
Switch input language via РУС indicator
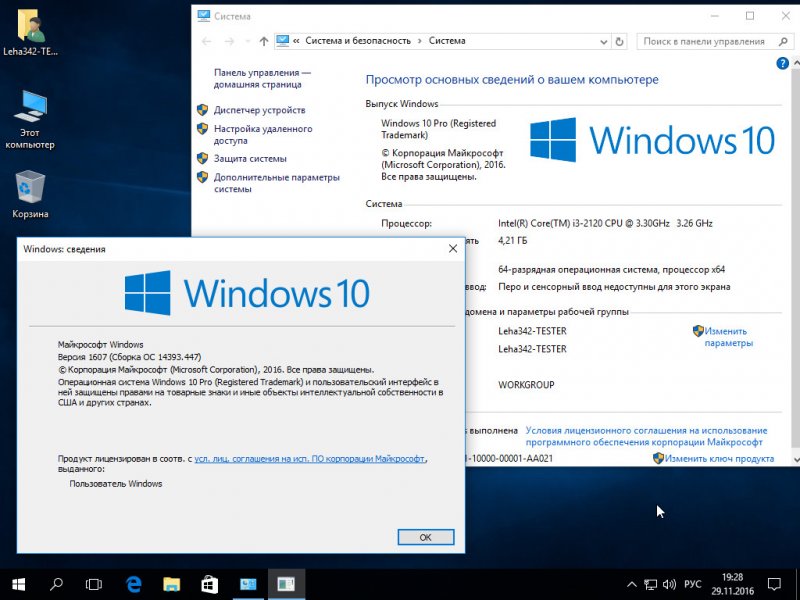[x=692, y=584]
